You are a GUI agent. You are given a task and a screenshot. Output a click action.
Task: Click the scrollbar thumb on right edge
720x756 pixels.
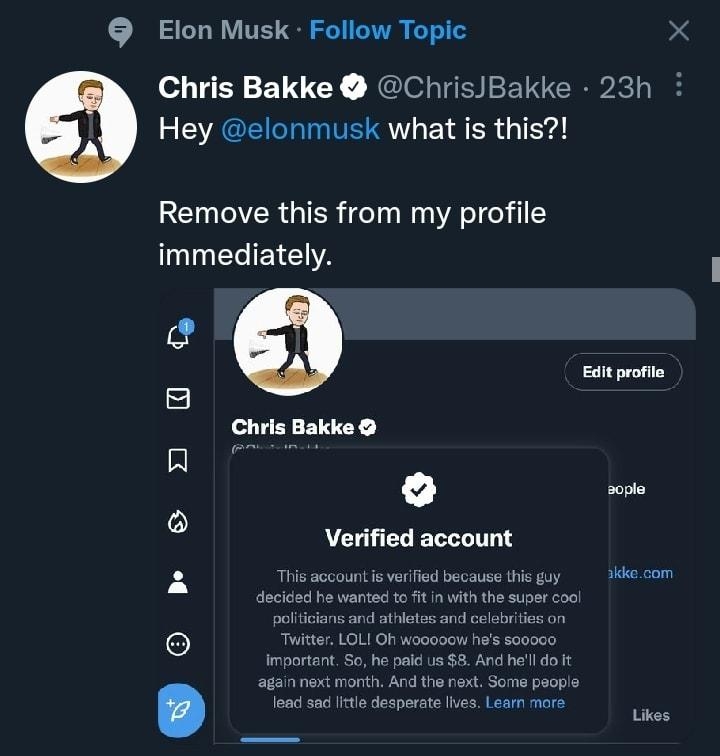715,269
